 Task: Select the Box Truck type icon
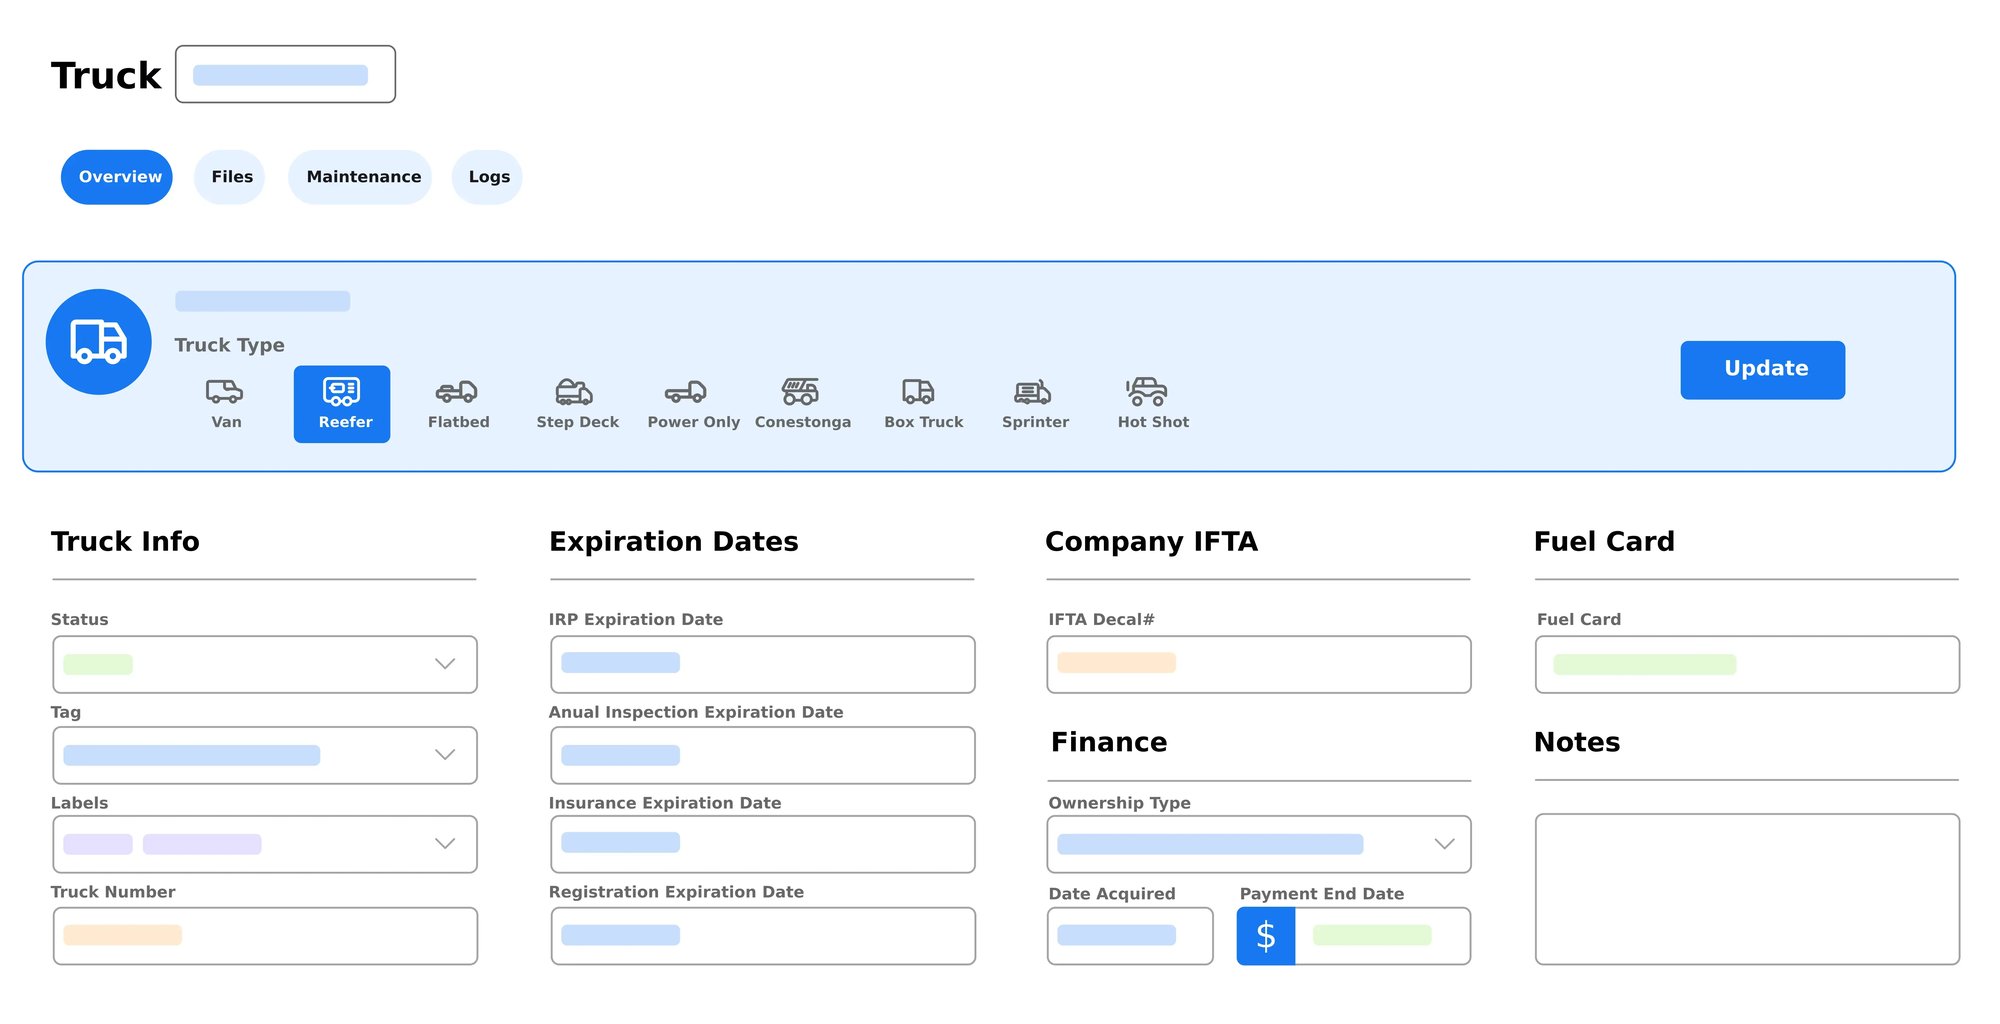point(922,403)
